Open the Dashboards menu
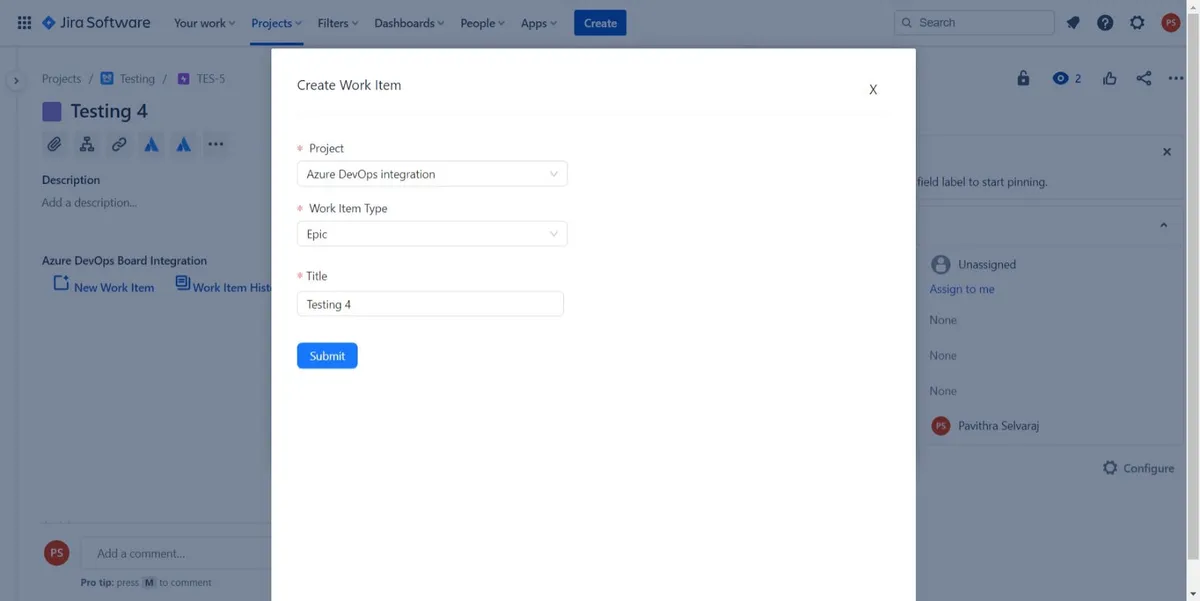 409,22
